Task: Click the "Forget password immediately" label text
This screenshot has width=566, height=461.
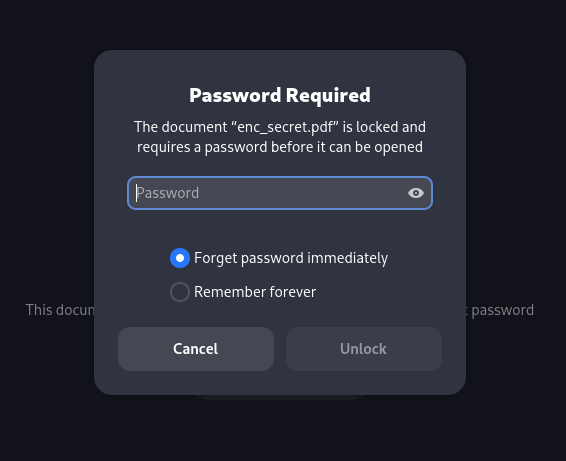Action: point(291,258)
